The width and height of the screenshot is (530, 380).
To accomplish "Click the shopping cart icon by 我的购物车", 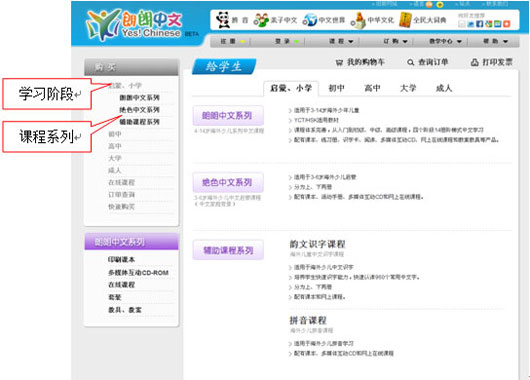I will tap(339, 63).
